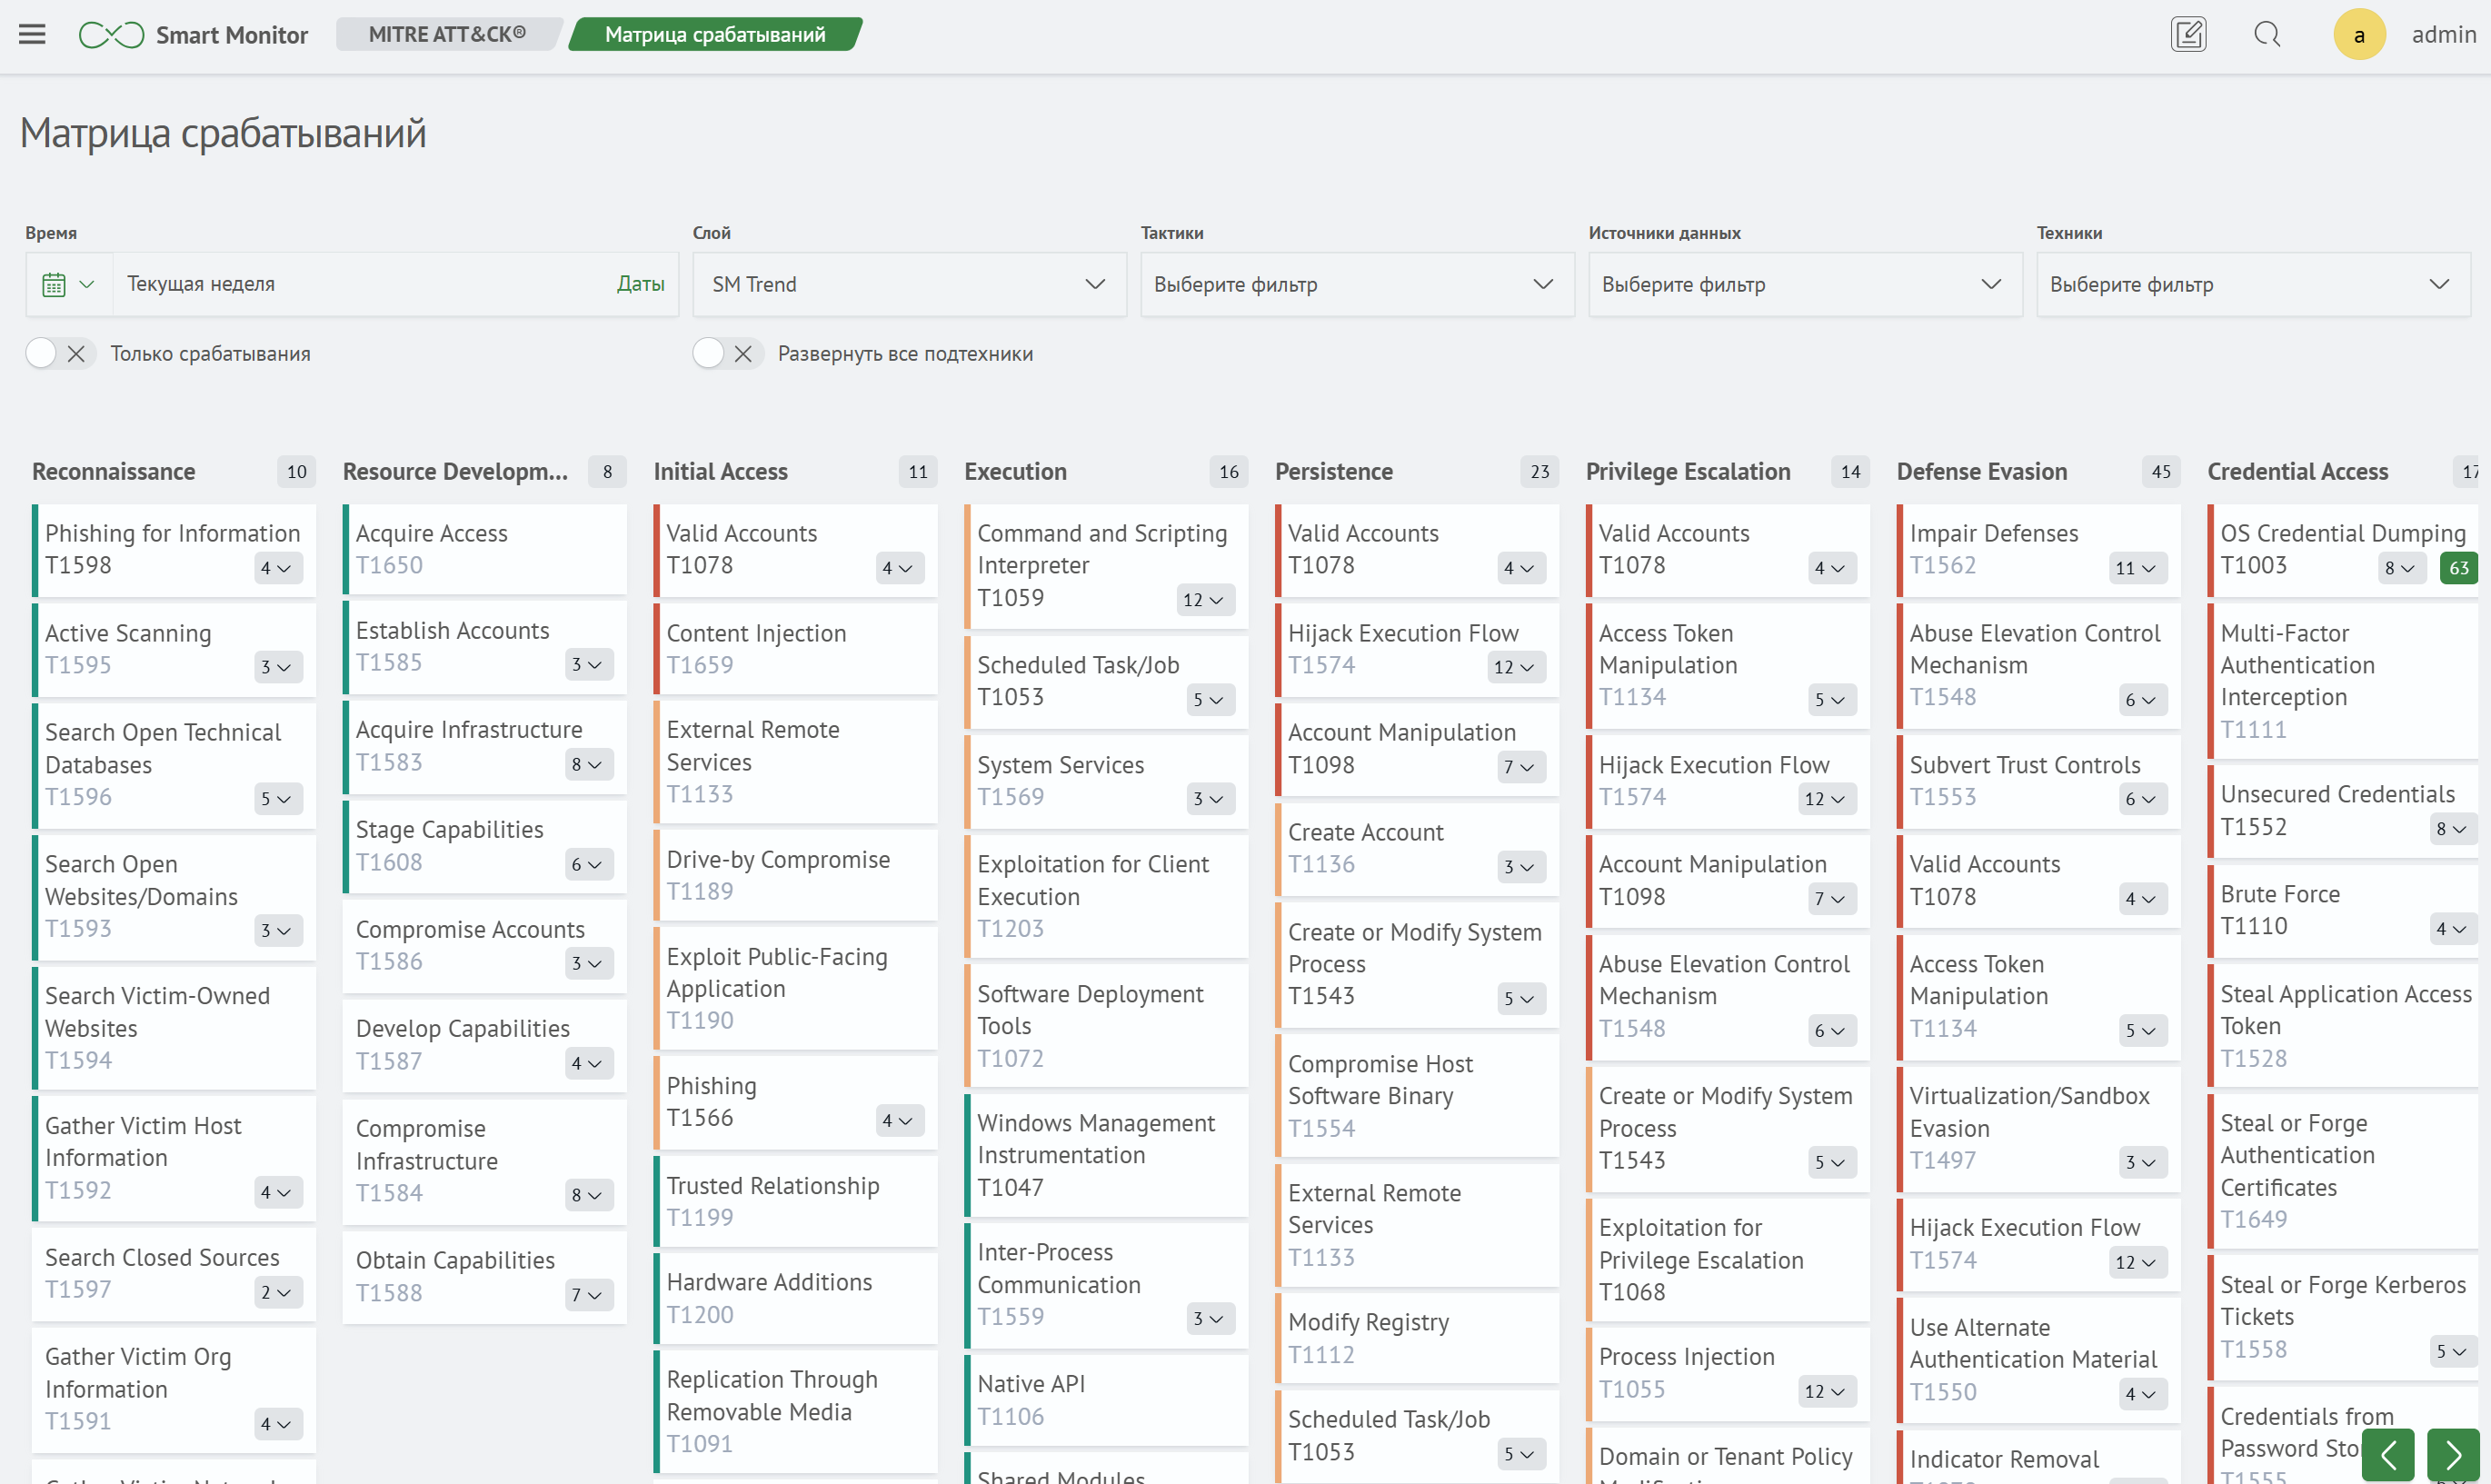2491x1484 pixels.
Task: Click the green 63 badge on OS Credential Dumping
Action: click(x=2458, y=568)
